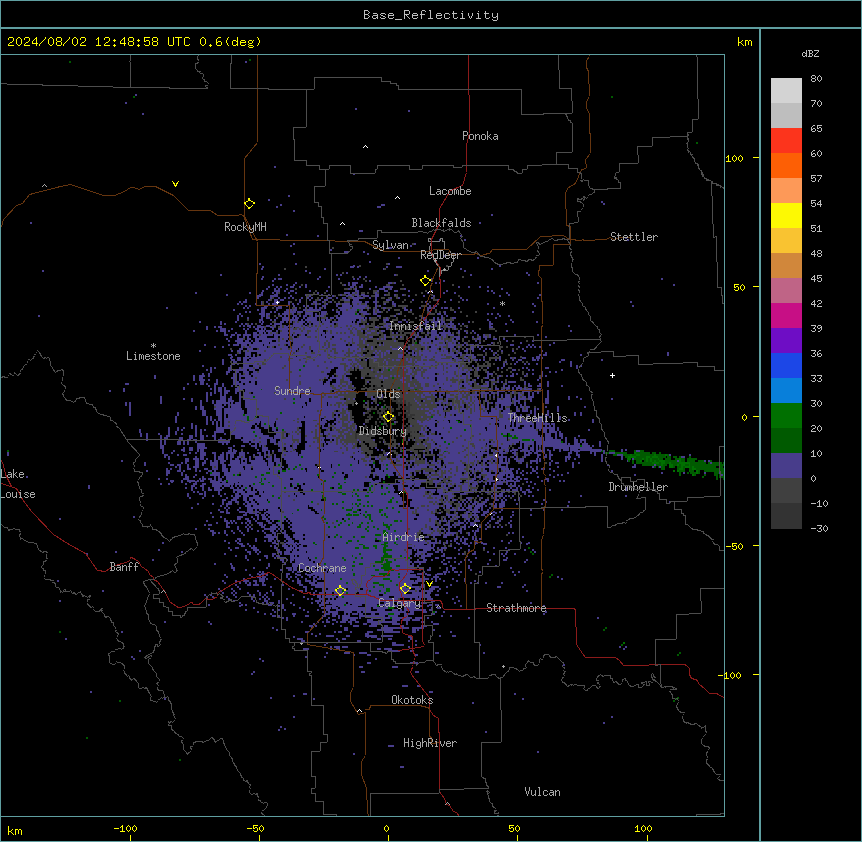Select the yellow diamond marker just south of RedDeer
The image size is (862, 842).
[425, 281]
